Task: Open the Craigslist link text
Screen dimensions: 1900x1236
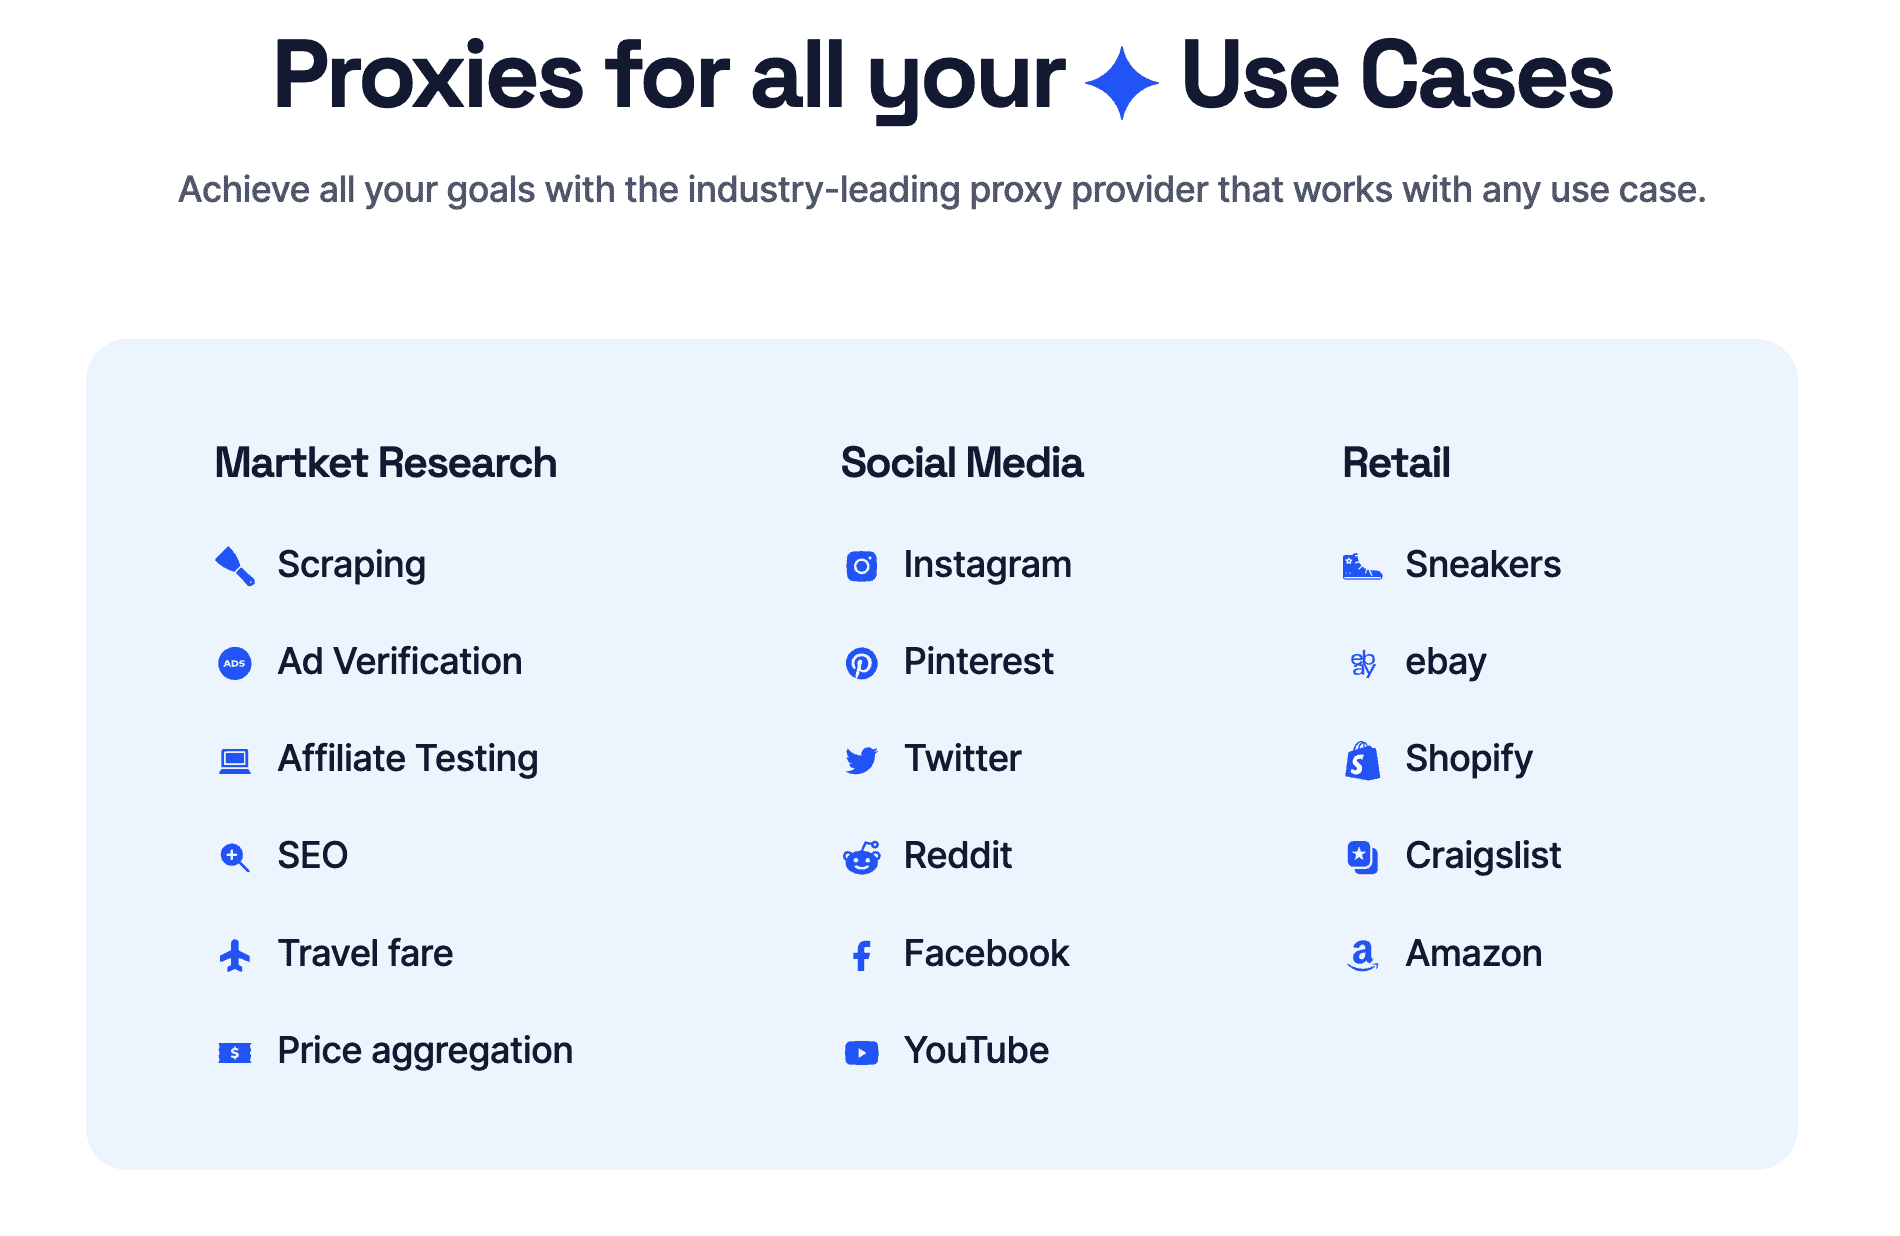Action: [1482, 856]
